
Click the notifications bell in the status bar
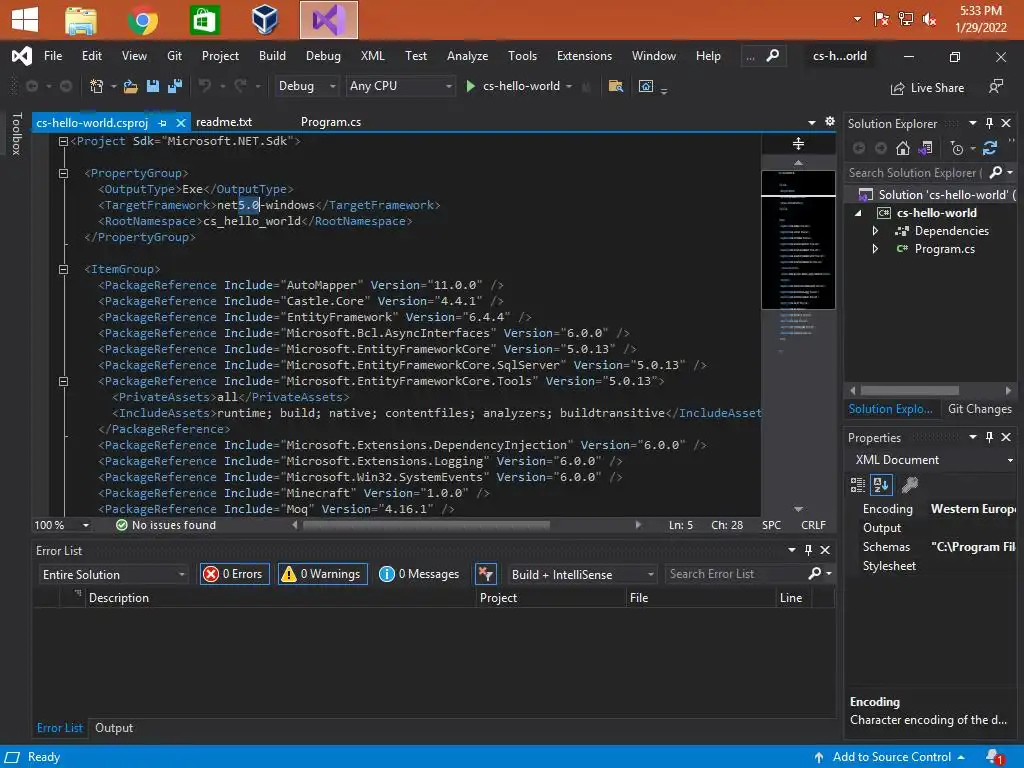tap(995, 757)
